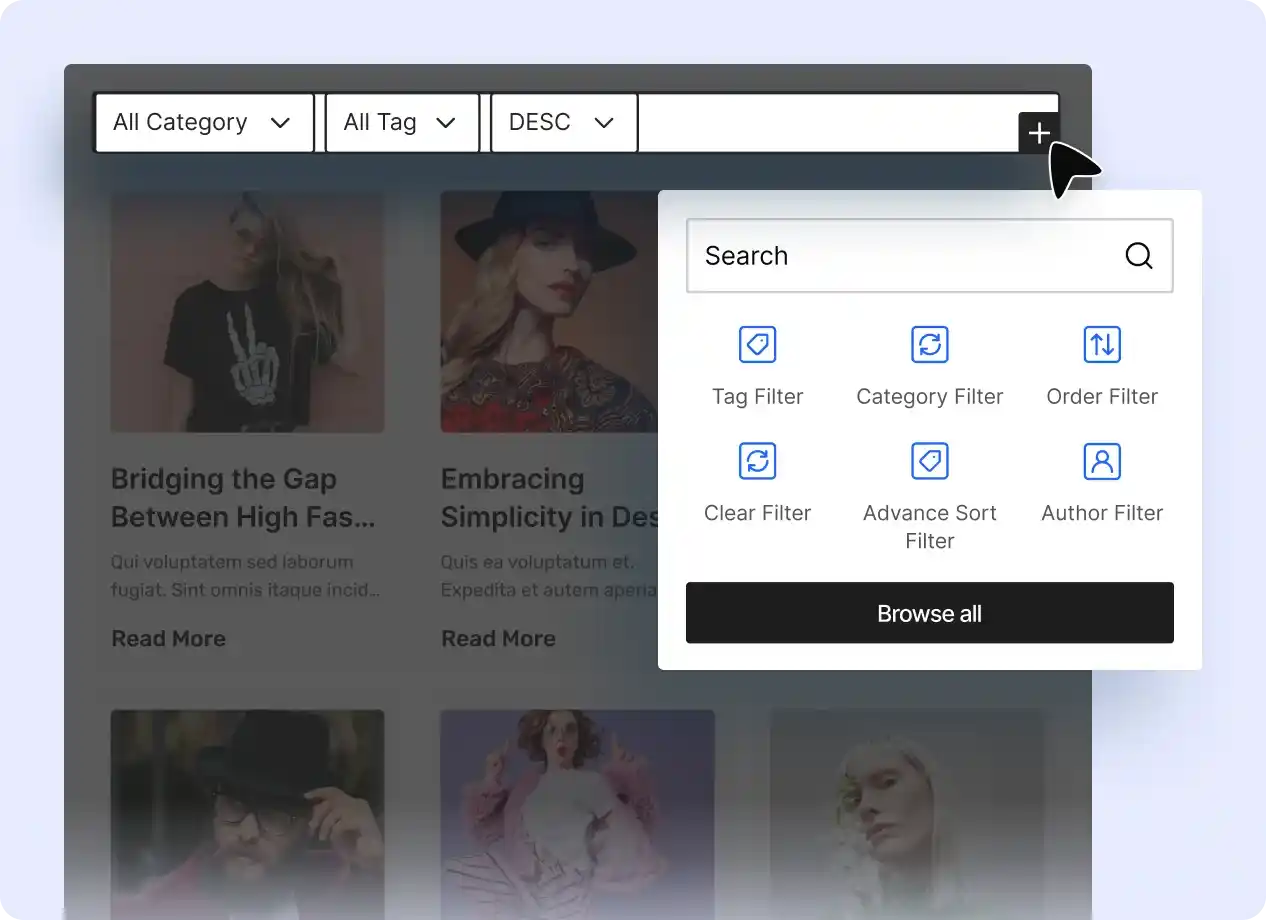The height and width of the screenshot is (920, 1266).
Task: Expand the All Tag dropdown
Action: click(x=401, y=123)
